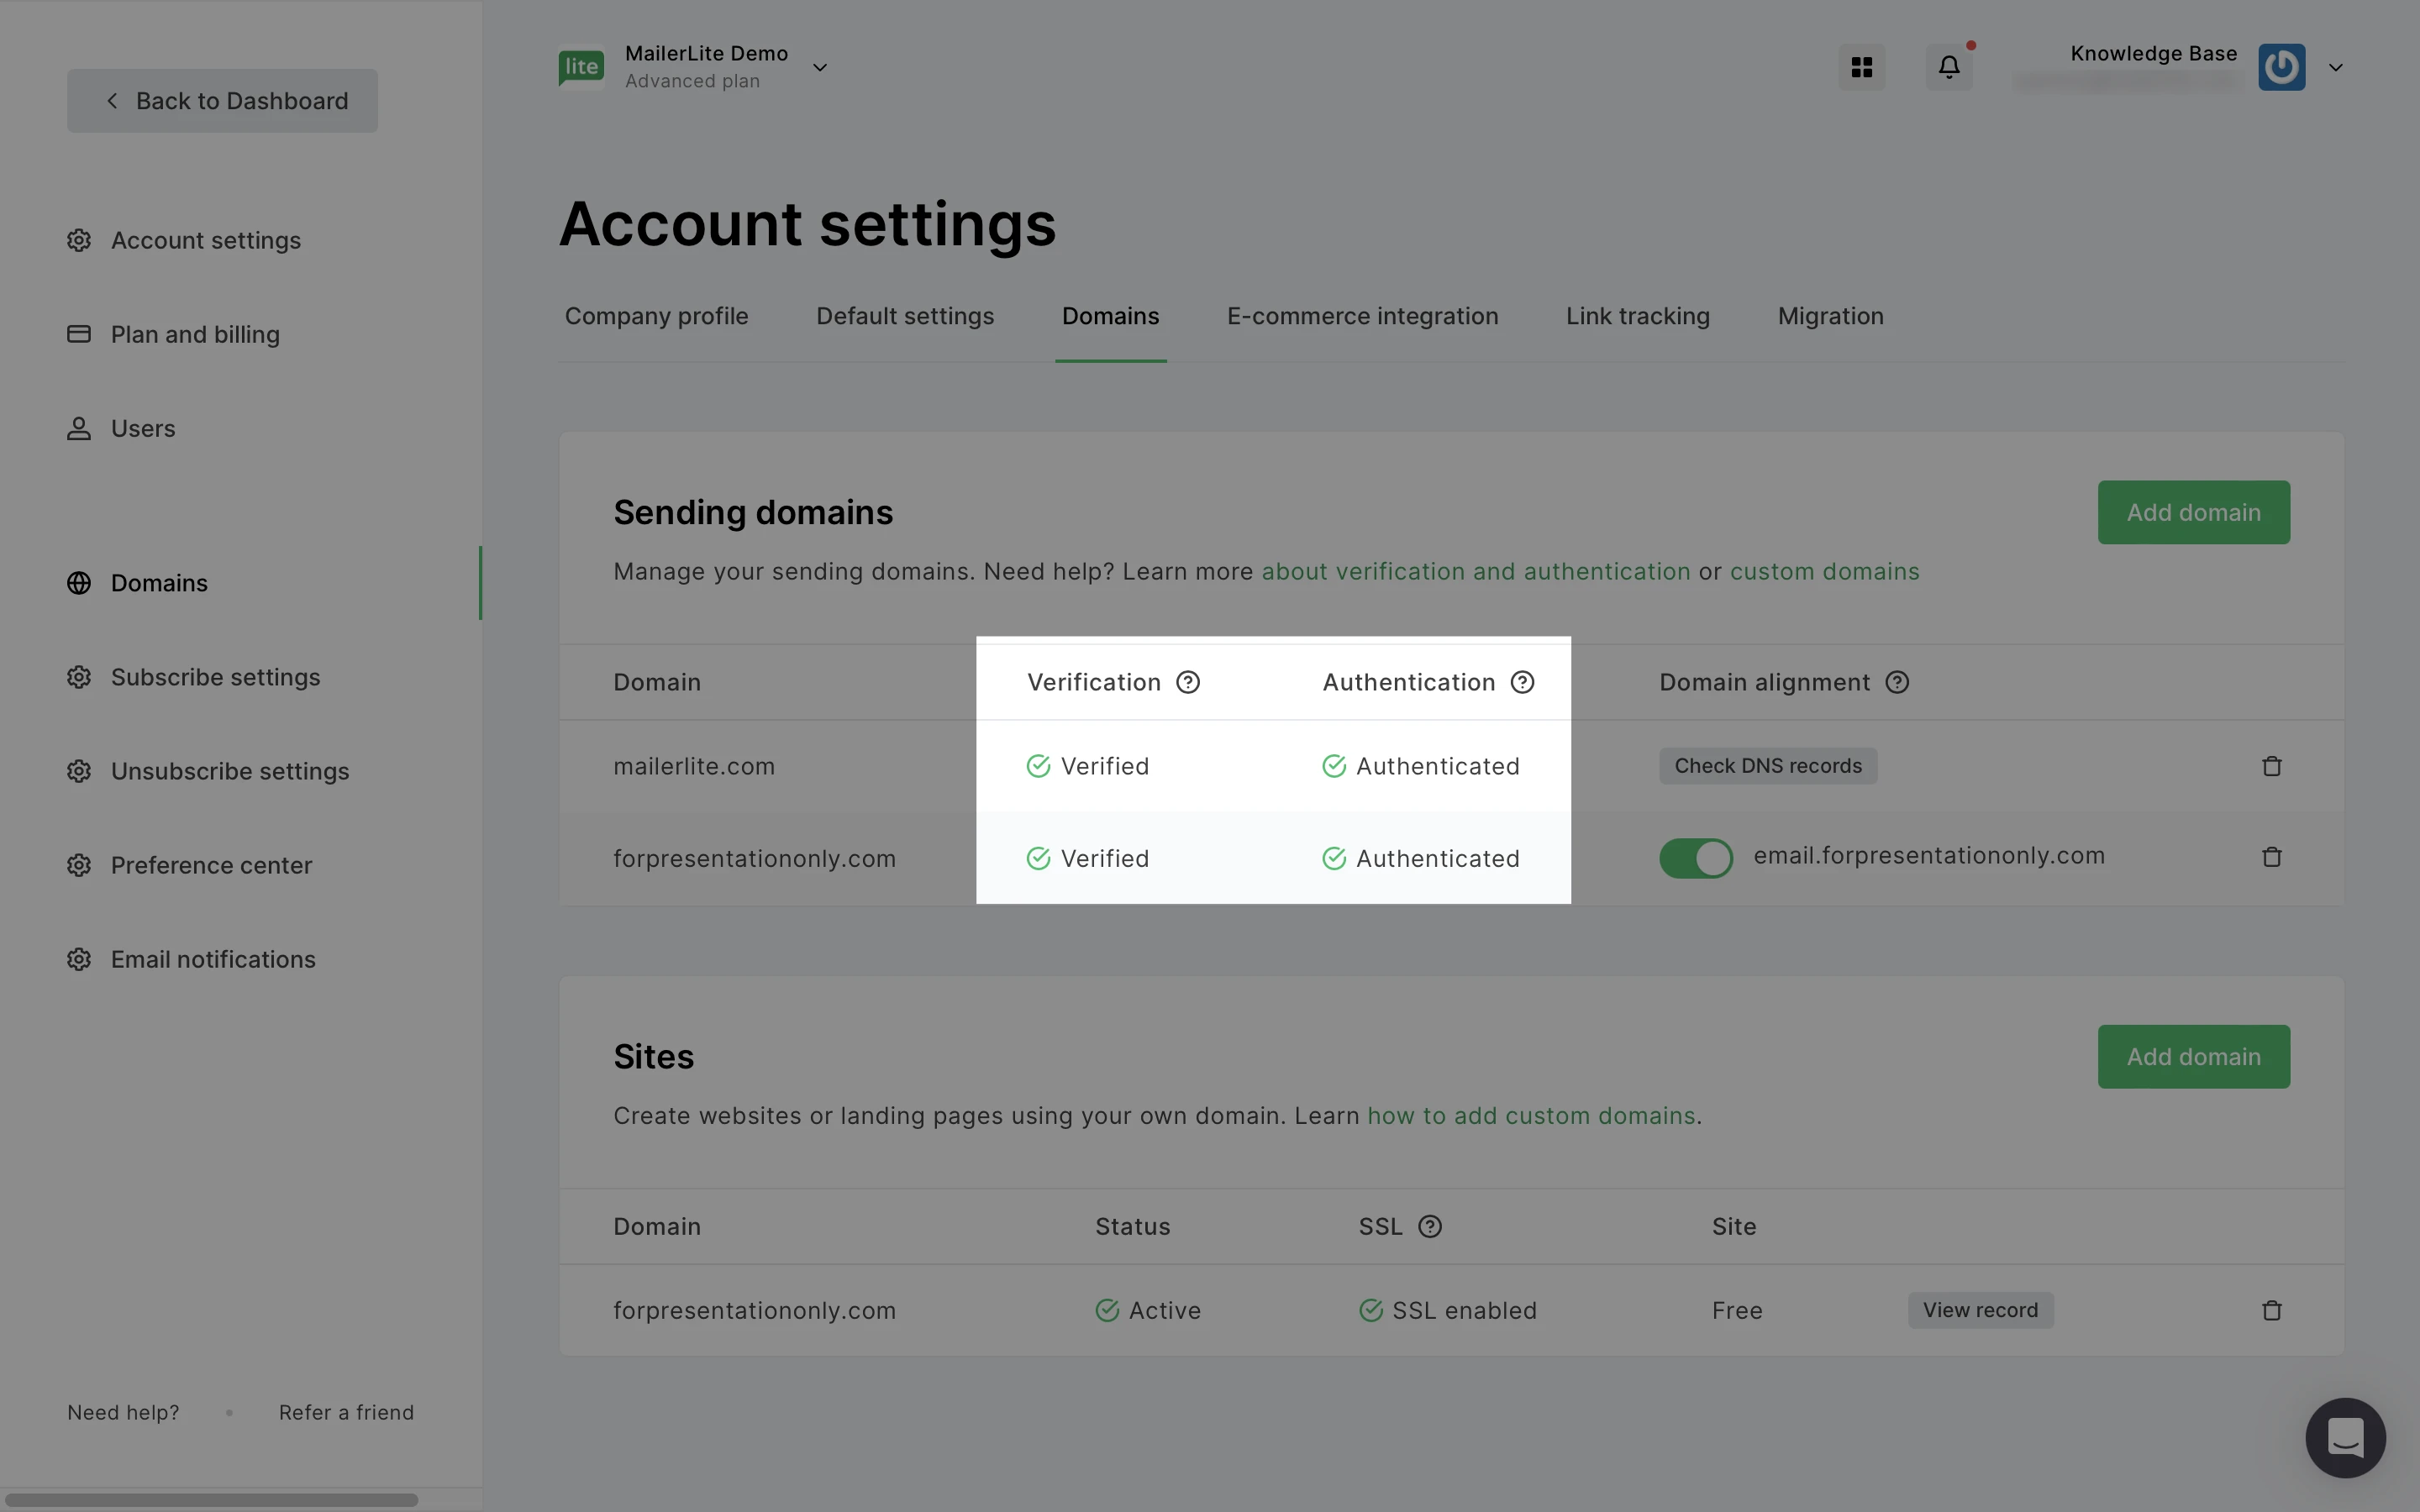The image size is (2420, 1512).
Task: Click the SSL help question icon
Action: pyautogui.click(x=1430, y=1226)
